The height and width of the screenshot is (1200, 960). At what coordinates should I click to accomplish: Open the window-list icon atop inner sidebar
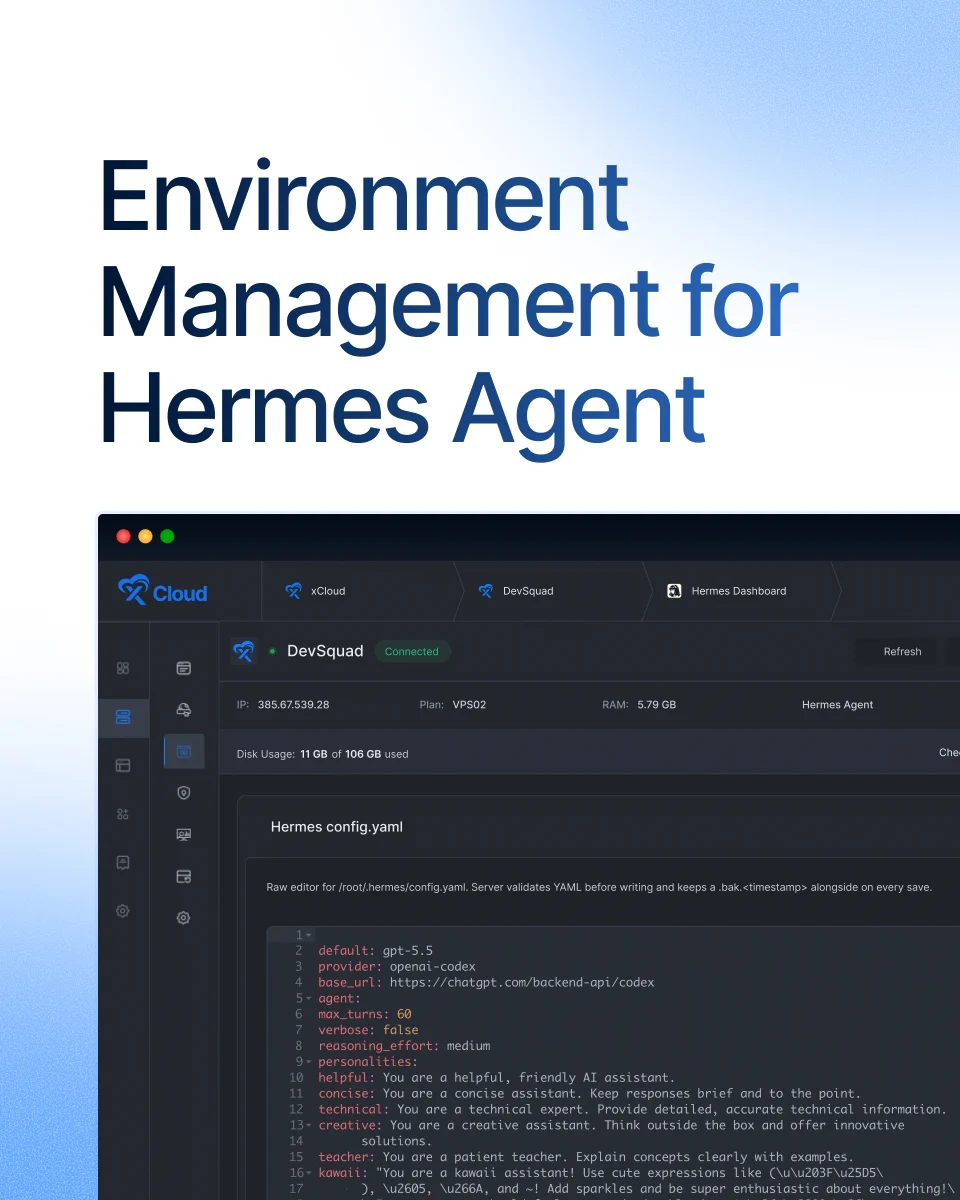tap(183, 668)
